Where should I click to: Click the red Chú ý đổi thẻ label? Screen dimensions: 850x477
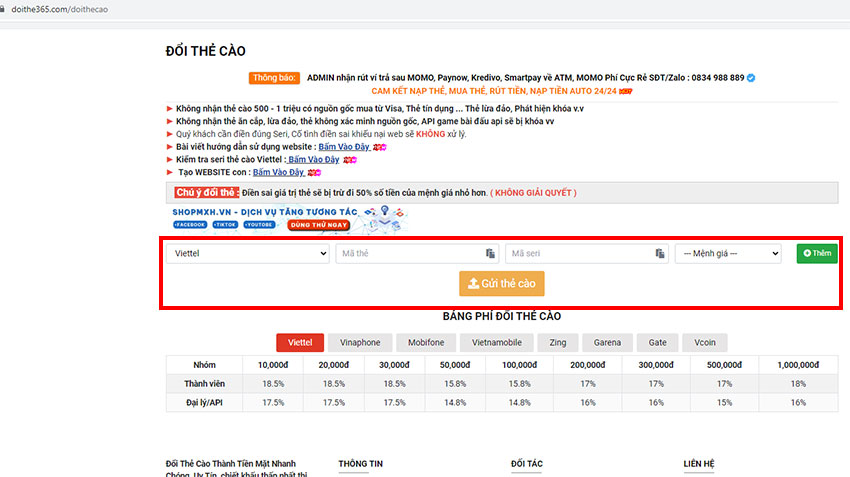pyautogui.click(x=206, y=192)
